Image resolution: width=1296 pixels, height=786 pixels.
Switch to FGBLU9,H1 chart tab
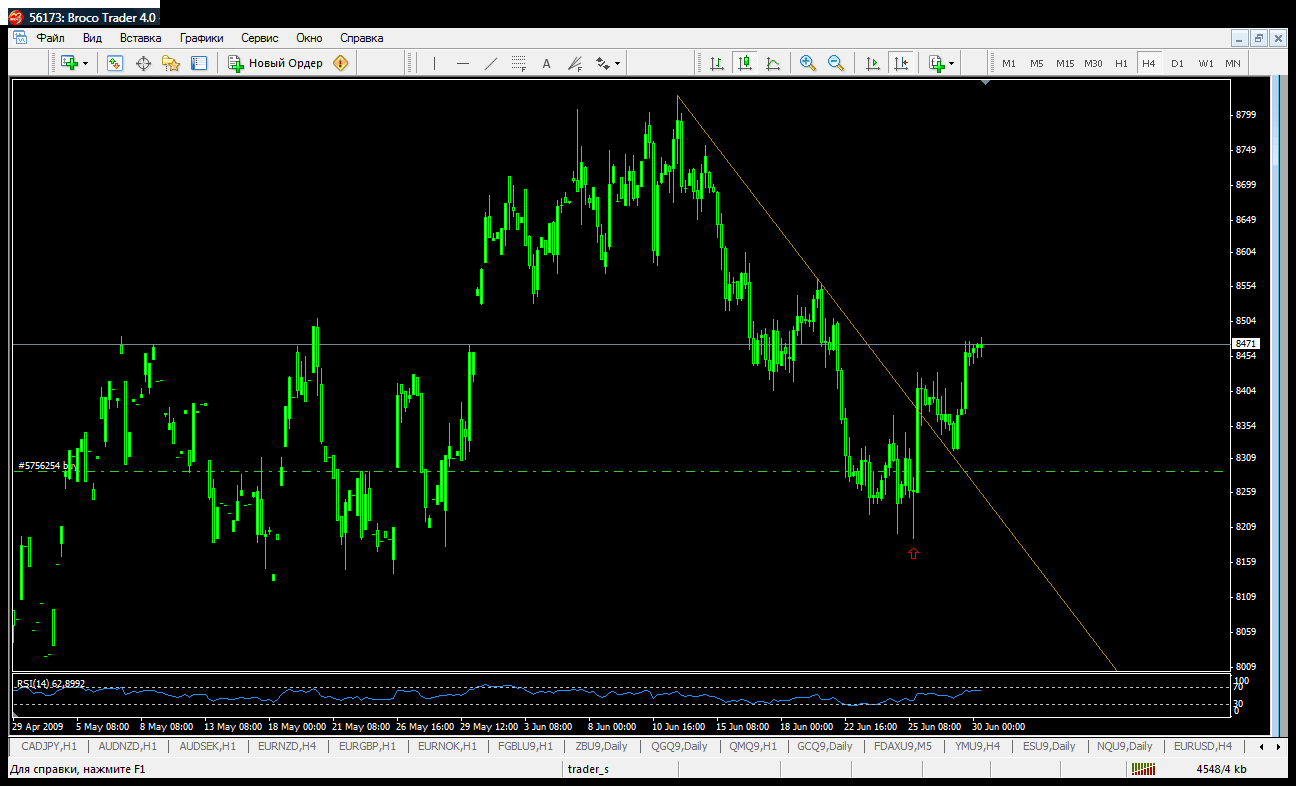pyautogui.click(x=526, y=746)
